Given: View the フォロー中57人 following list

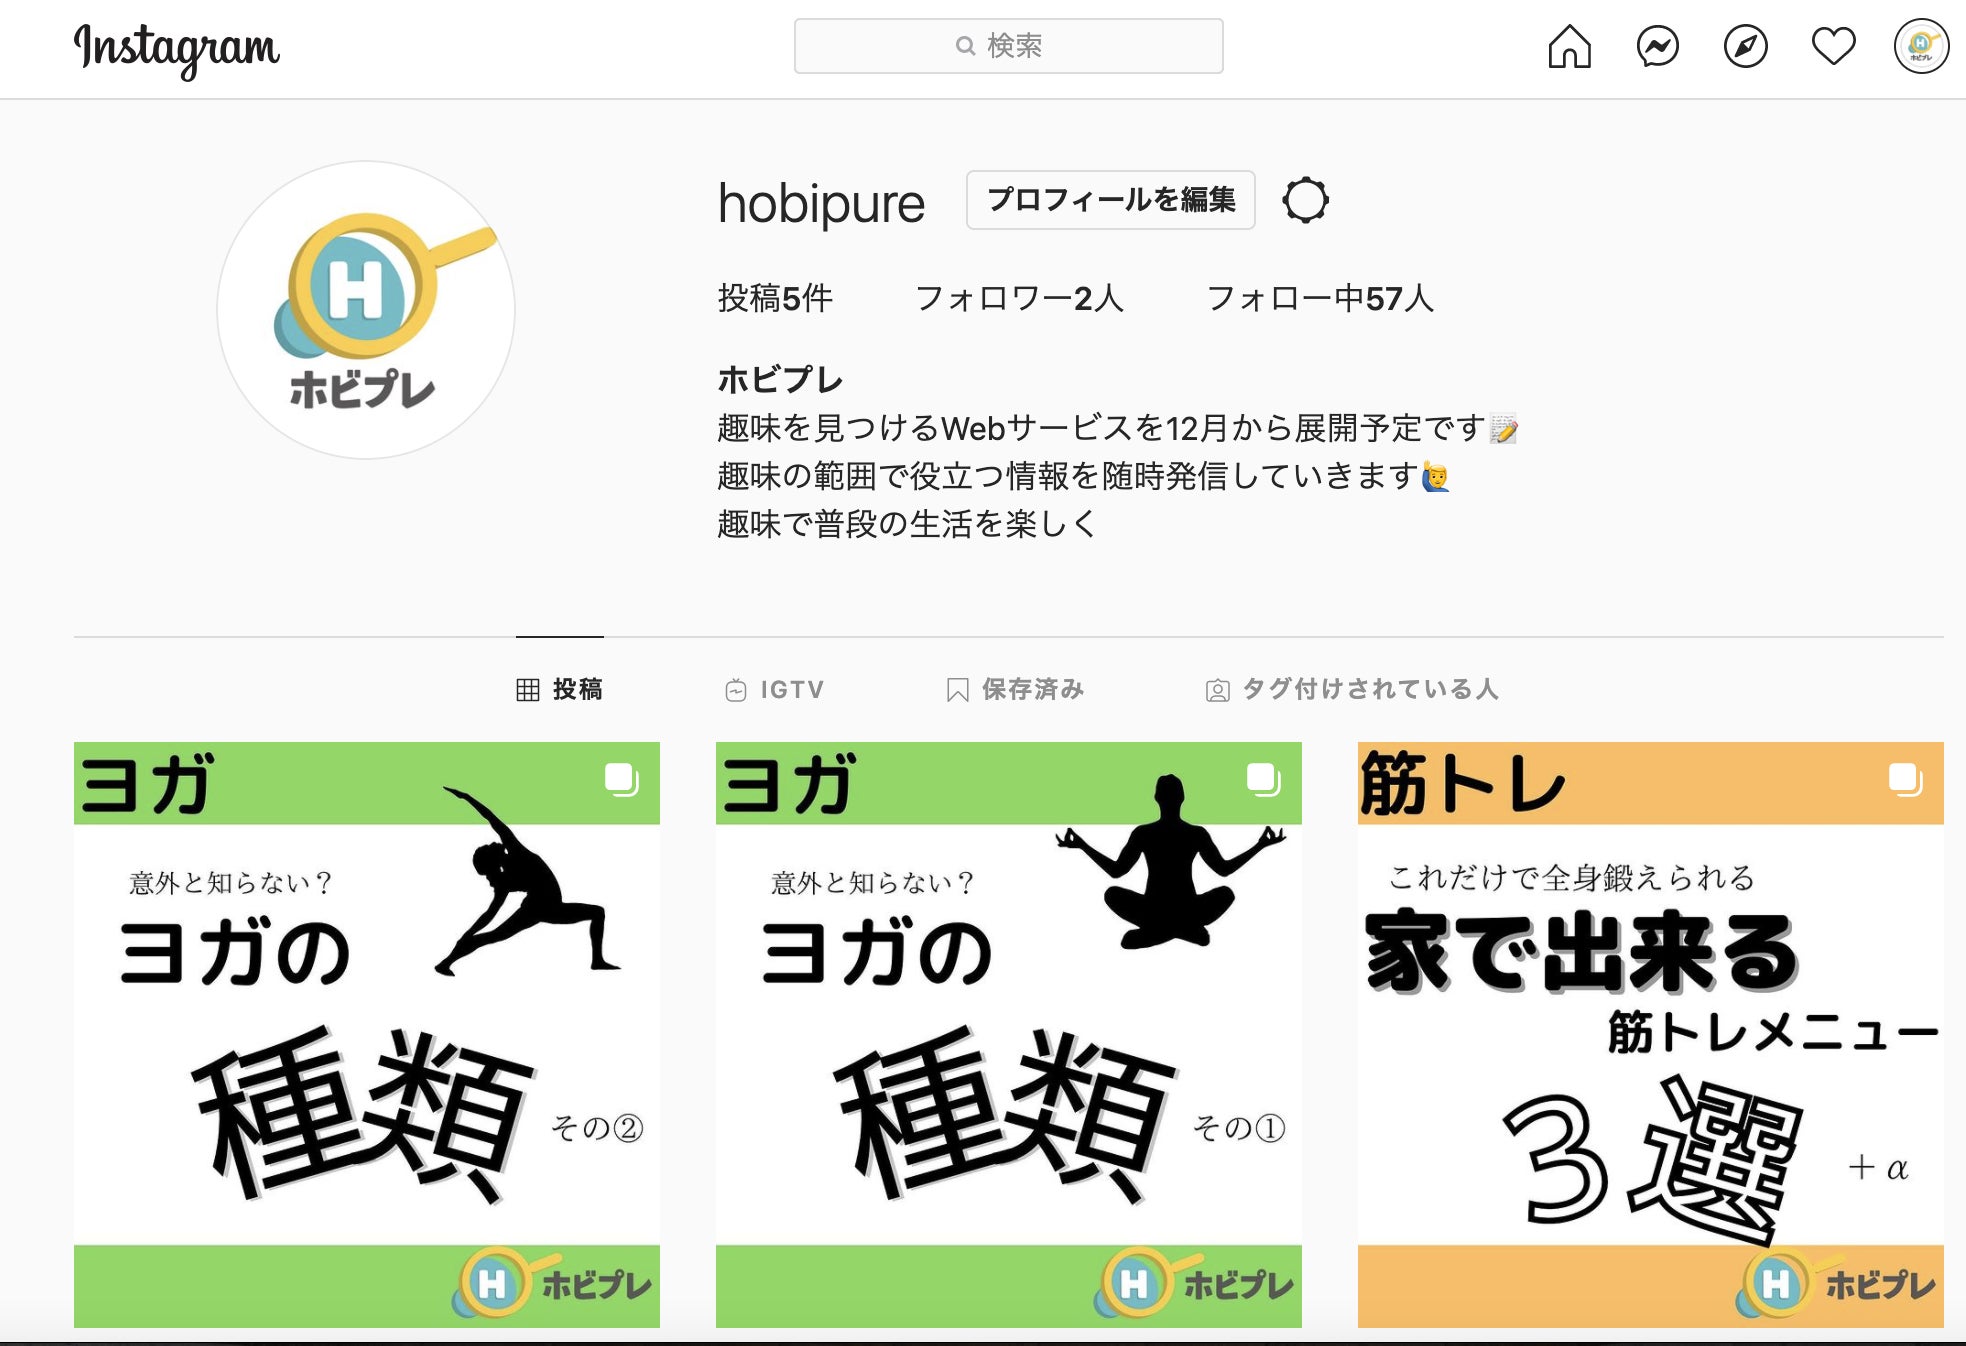Looking at the screenshot, I should click(1320, 298).
